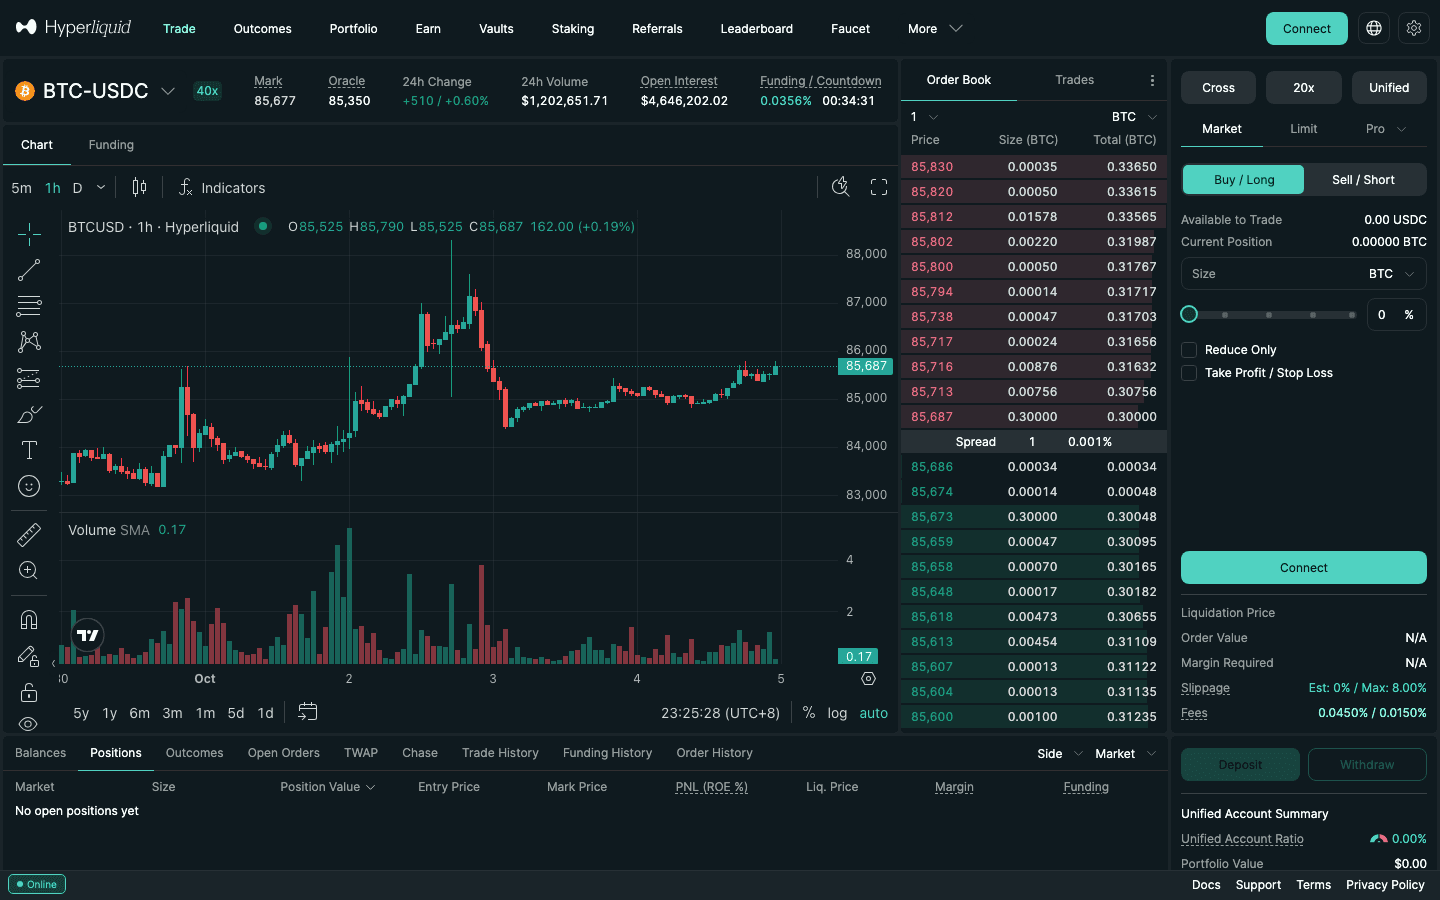Viewport: 1440px width, 900px height.
Task: Open order book three-dot options
Action: 1152,80
